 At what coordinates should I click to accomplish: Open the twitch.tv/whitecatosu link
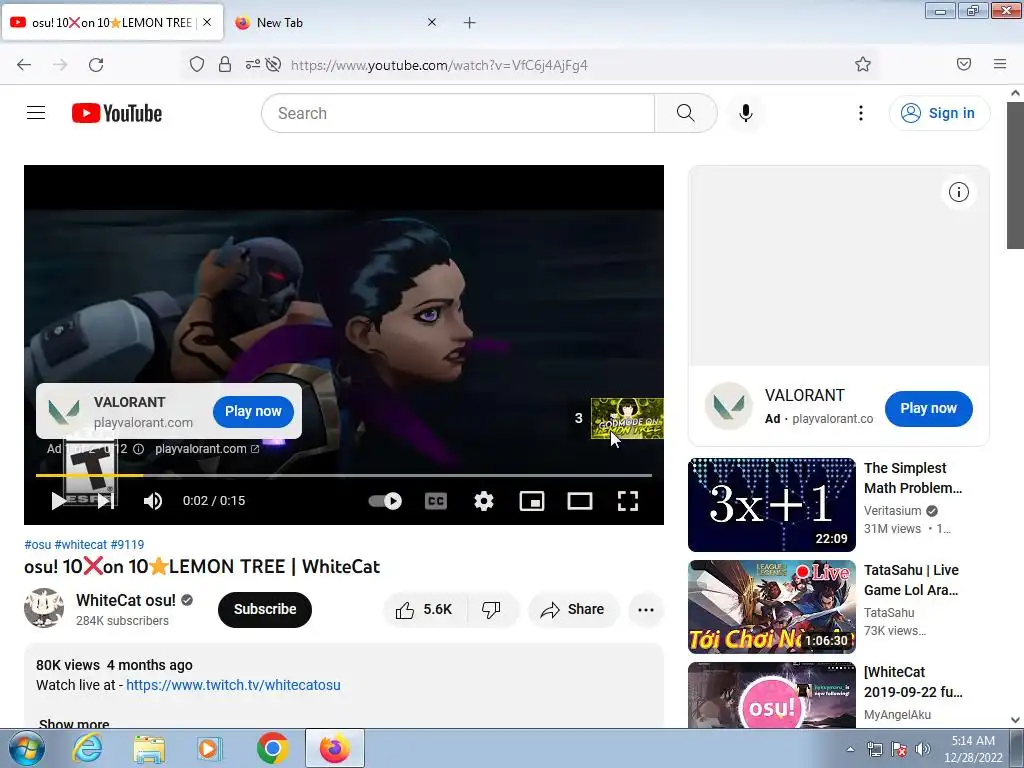[233, 685]
